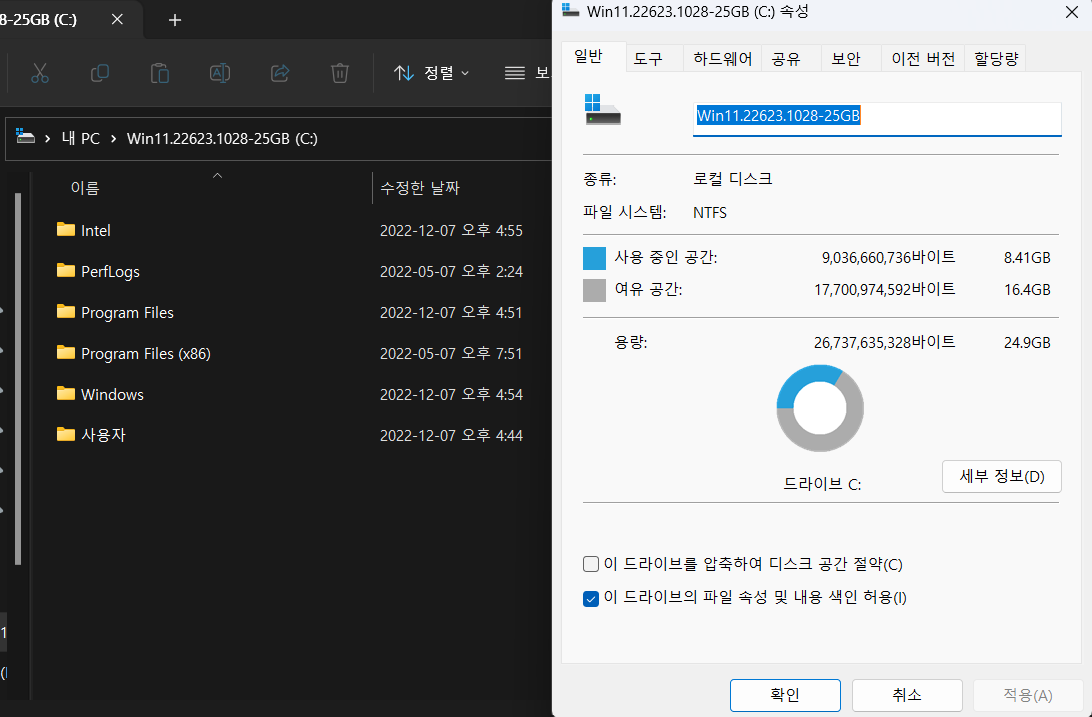
Task: Expand the chevron after 내 PC
Action: [x=113, y=139]
